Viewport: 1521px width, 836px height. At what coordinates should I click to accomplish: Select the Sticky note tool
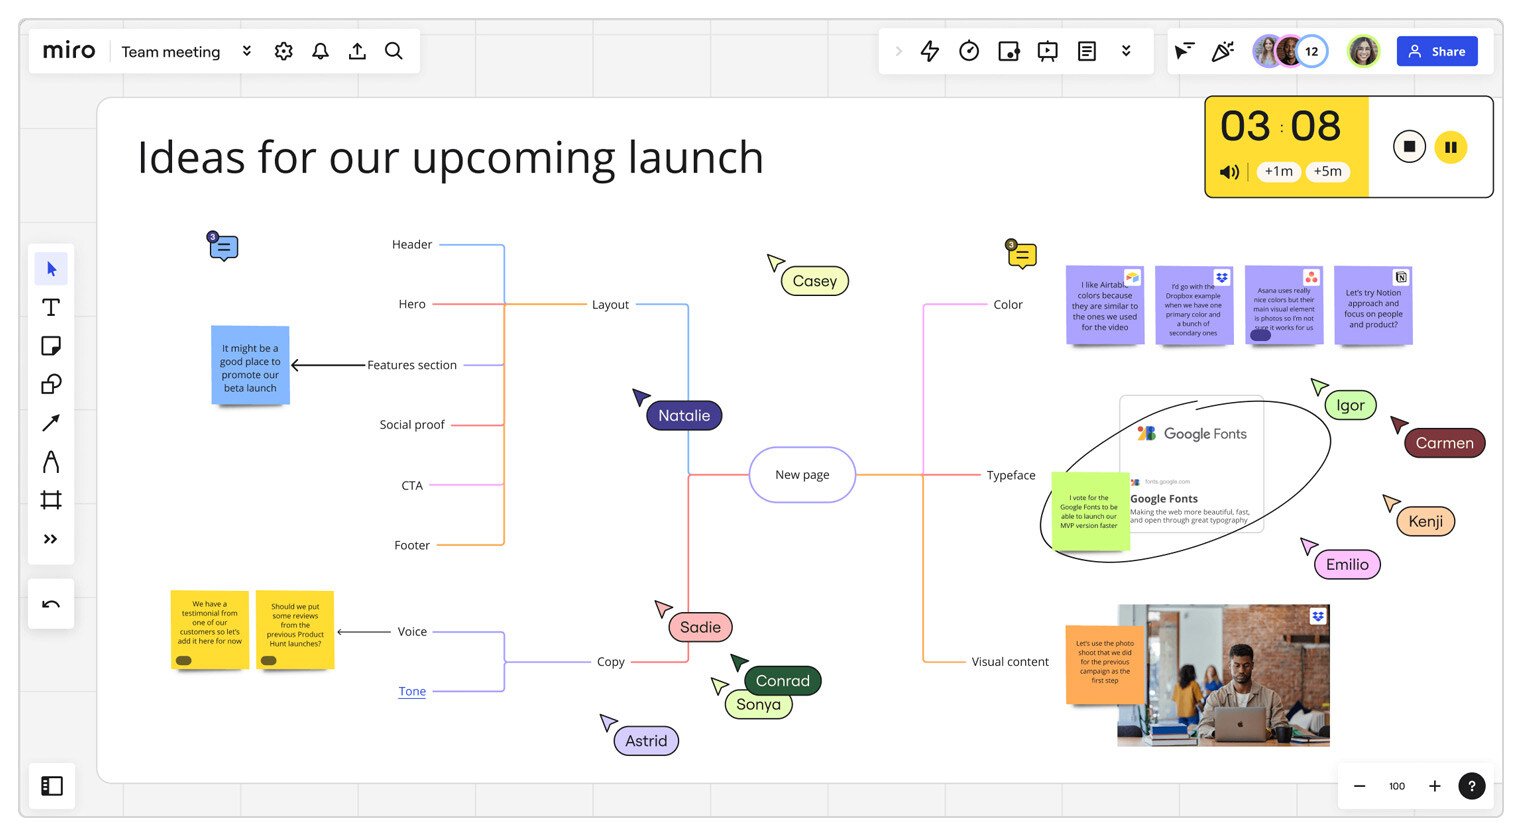(51, 346)
